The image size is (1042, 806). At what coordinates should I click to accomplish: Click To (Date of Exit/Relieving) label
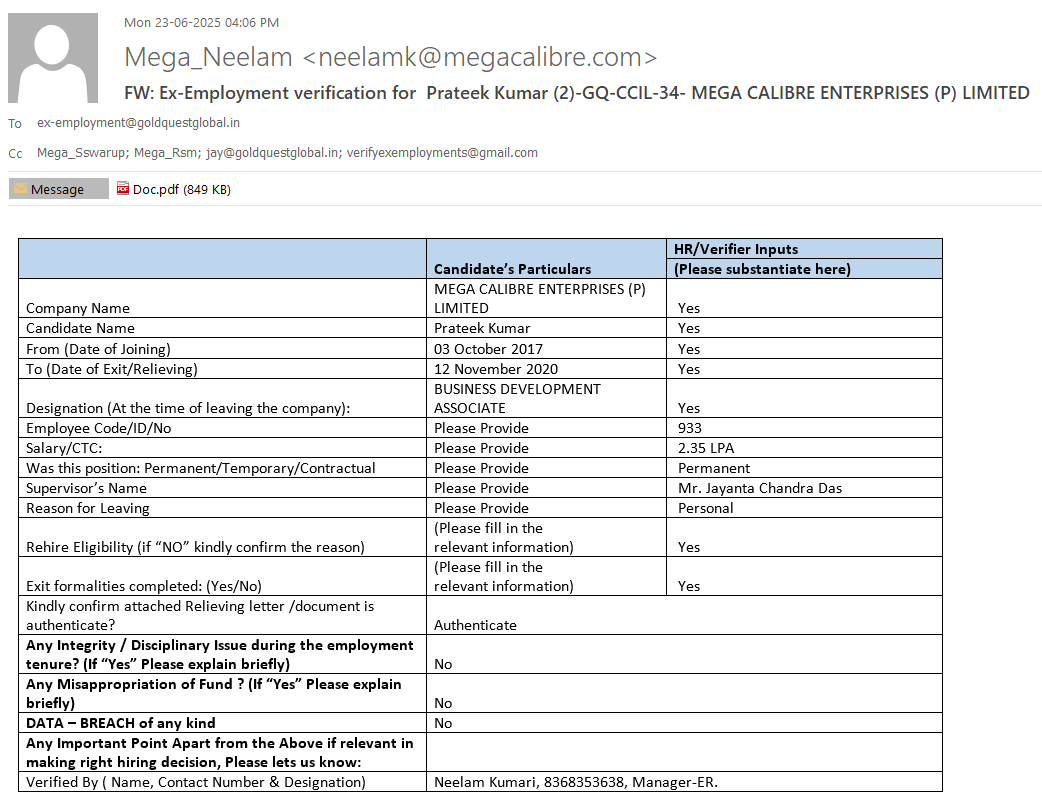tap(112, 369)
